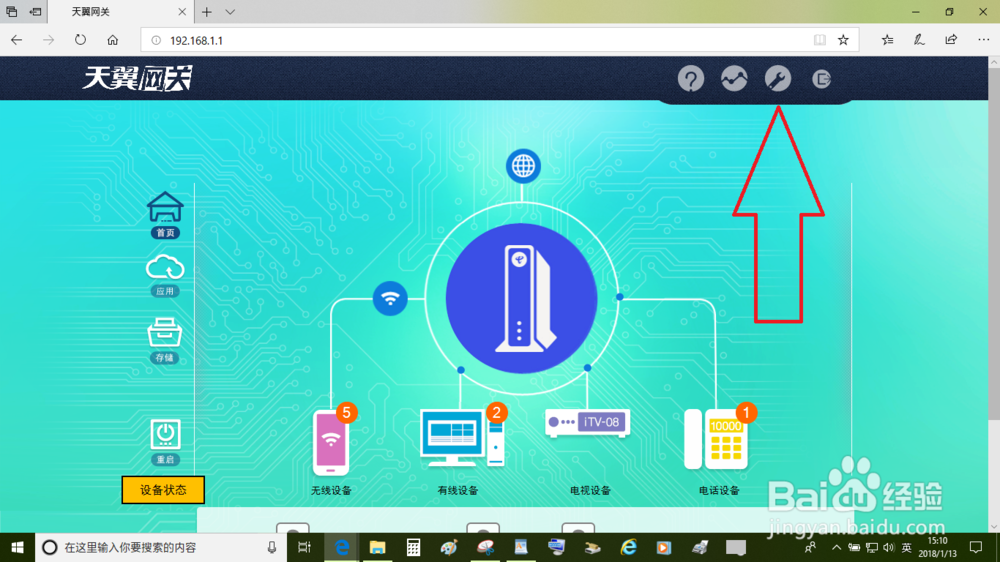Open the network diagnostics wave icon
This screenshot has width=1000, height=562.
click(x=734, y=79)
